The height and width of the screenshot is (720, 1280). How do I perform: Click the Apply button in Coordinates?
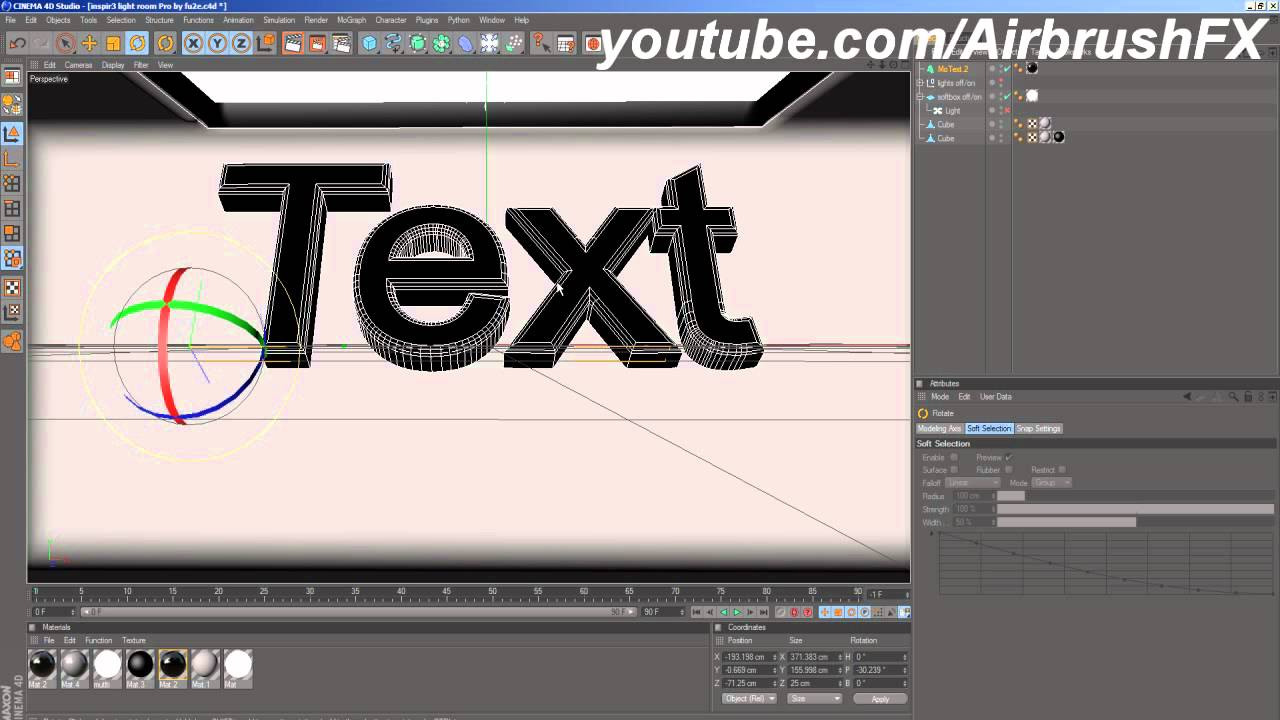tap(880, 698)
